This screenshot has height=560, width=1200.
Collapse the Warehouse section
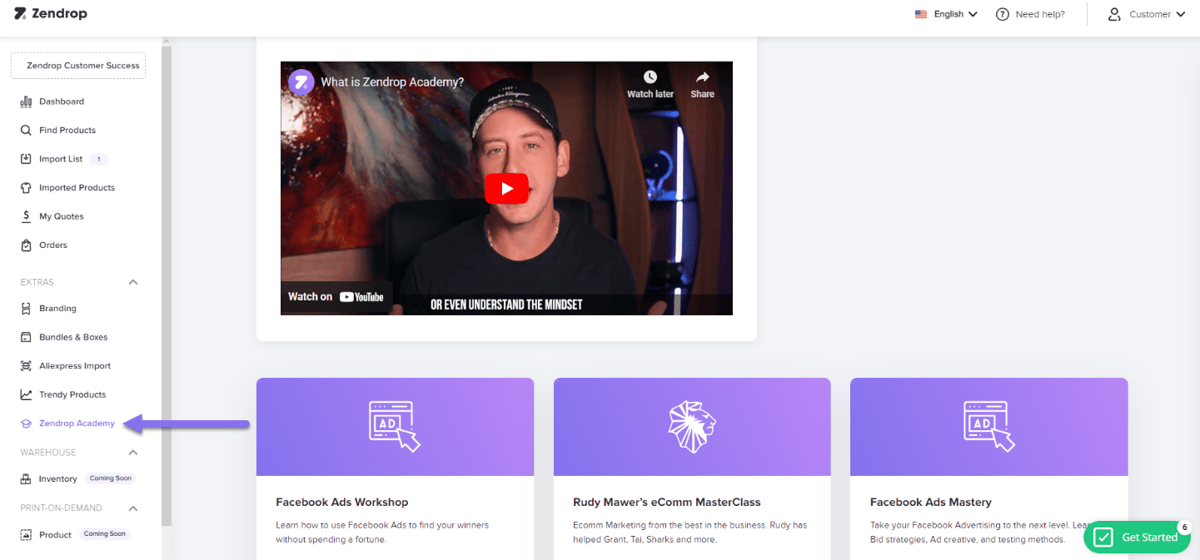[x=133, y=452]
